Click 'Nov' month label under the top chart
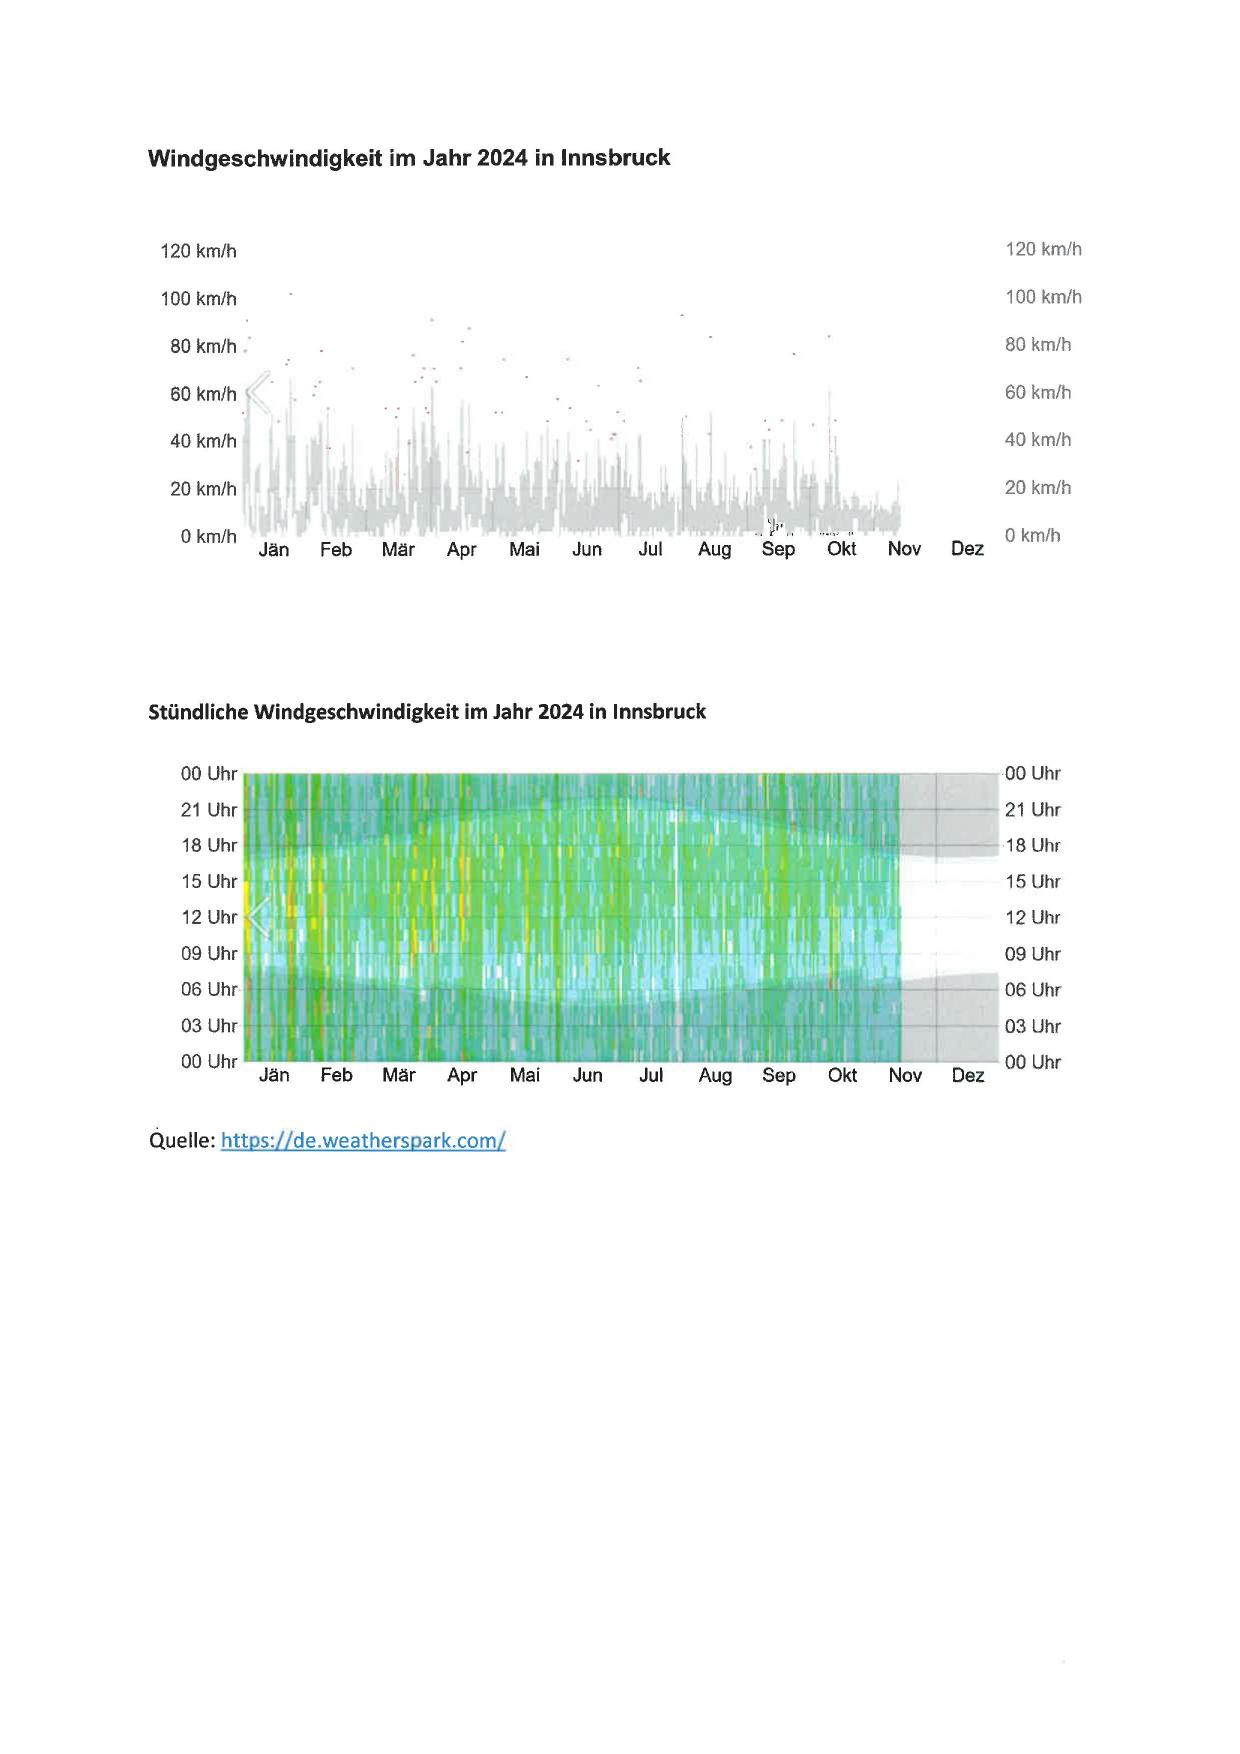Viewport: 1240px width, 1754px height. (904, 548)
